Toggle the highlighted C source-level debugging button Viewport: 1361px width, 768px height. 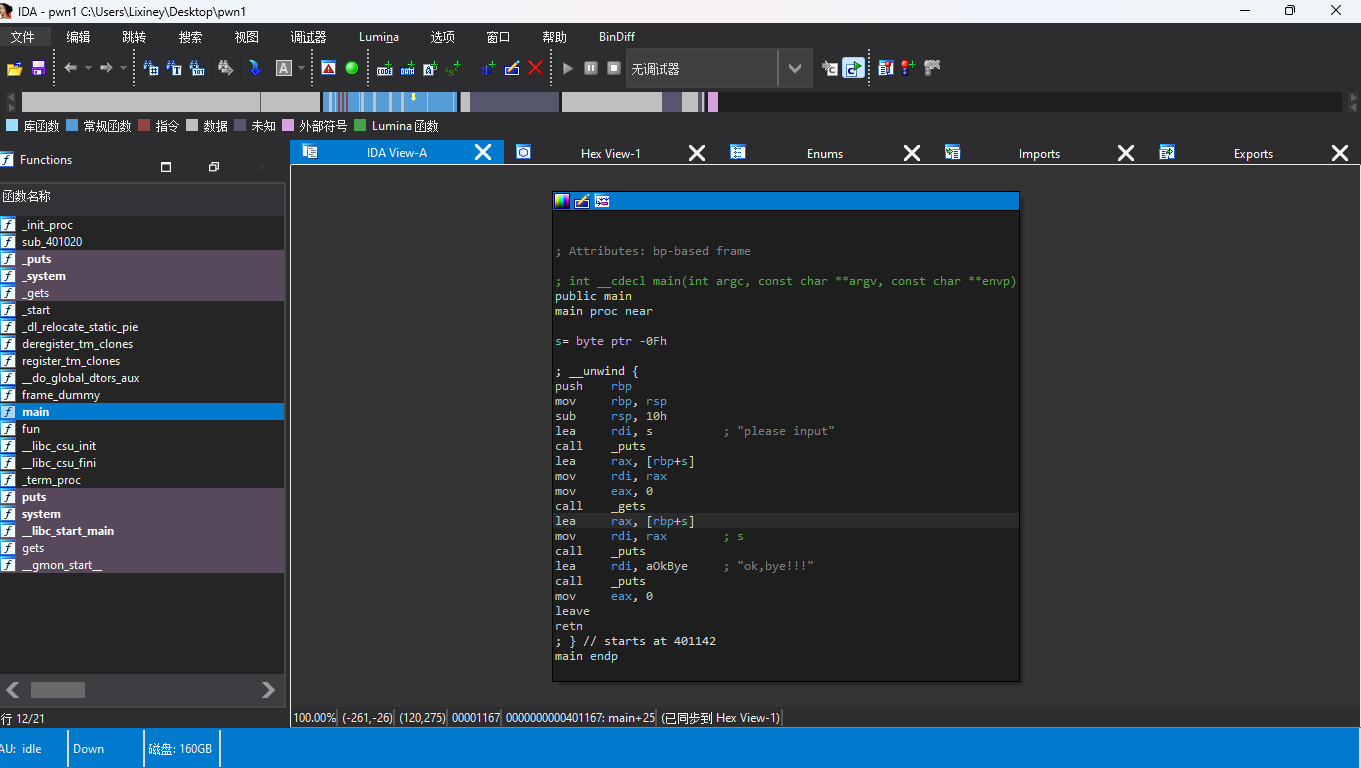pyautogui.click(x=853, y=68)
